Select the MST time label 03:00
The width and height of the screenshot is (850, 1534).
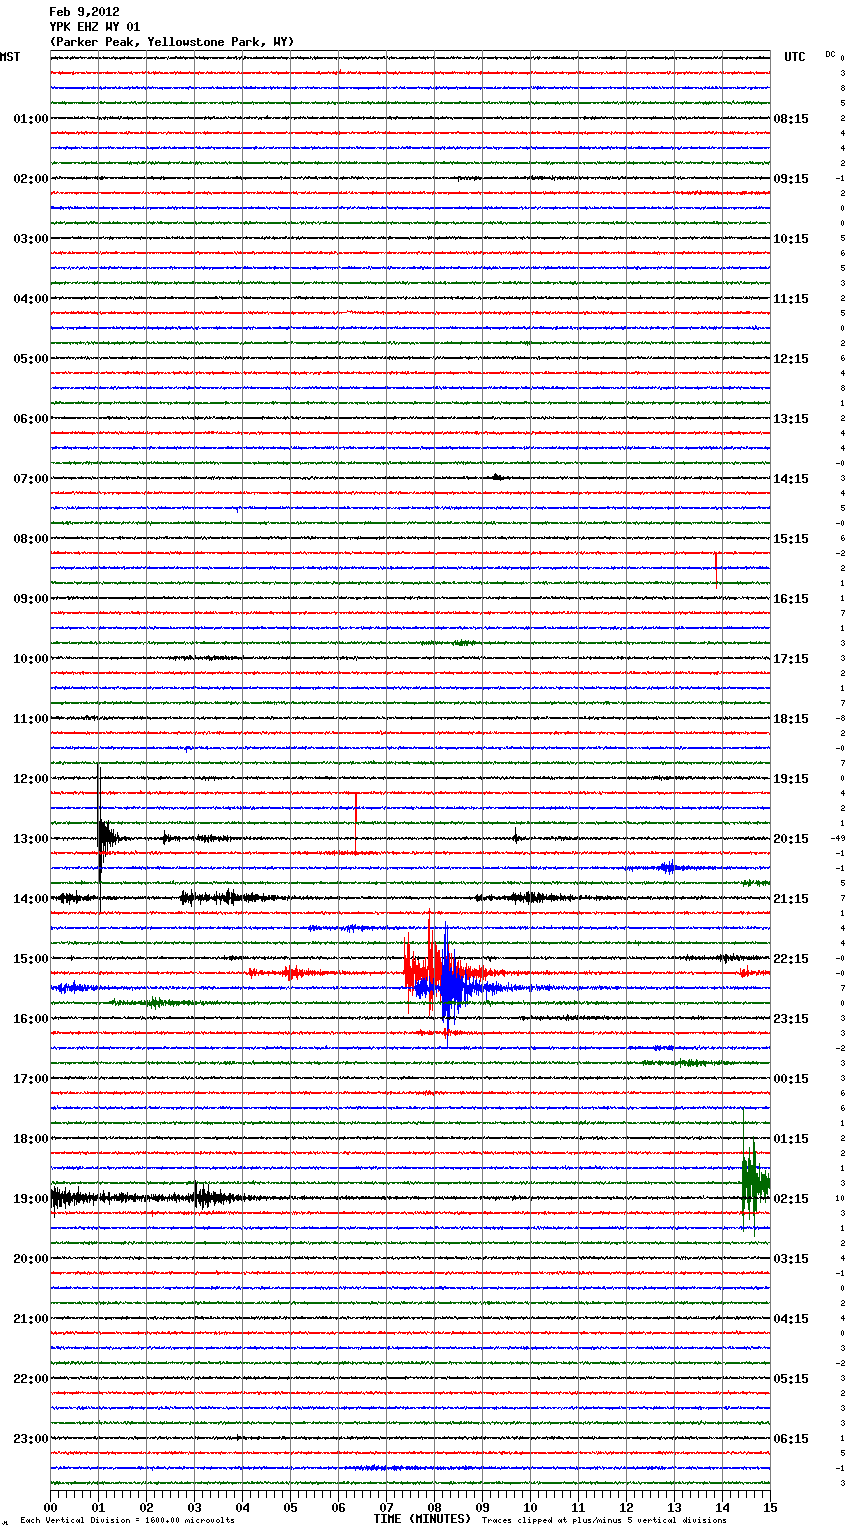[31, 239]
